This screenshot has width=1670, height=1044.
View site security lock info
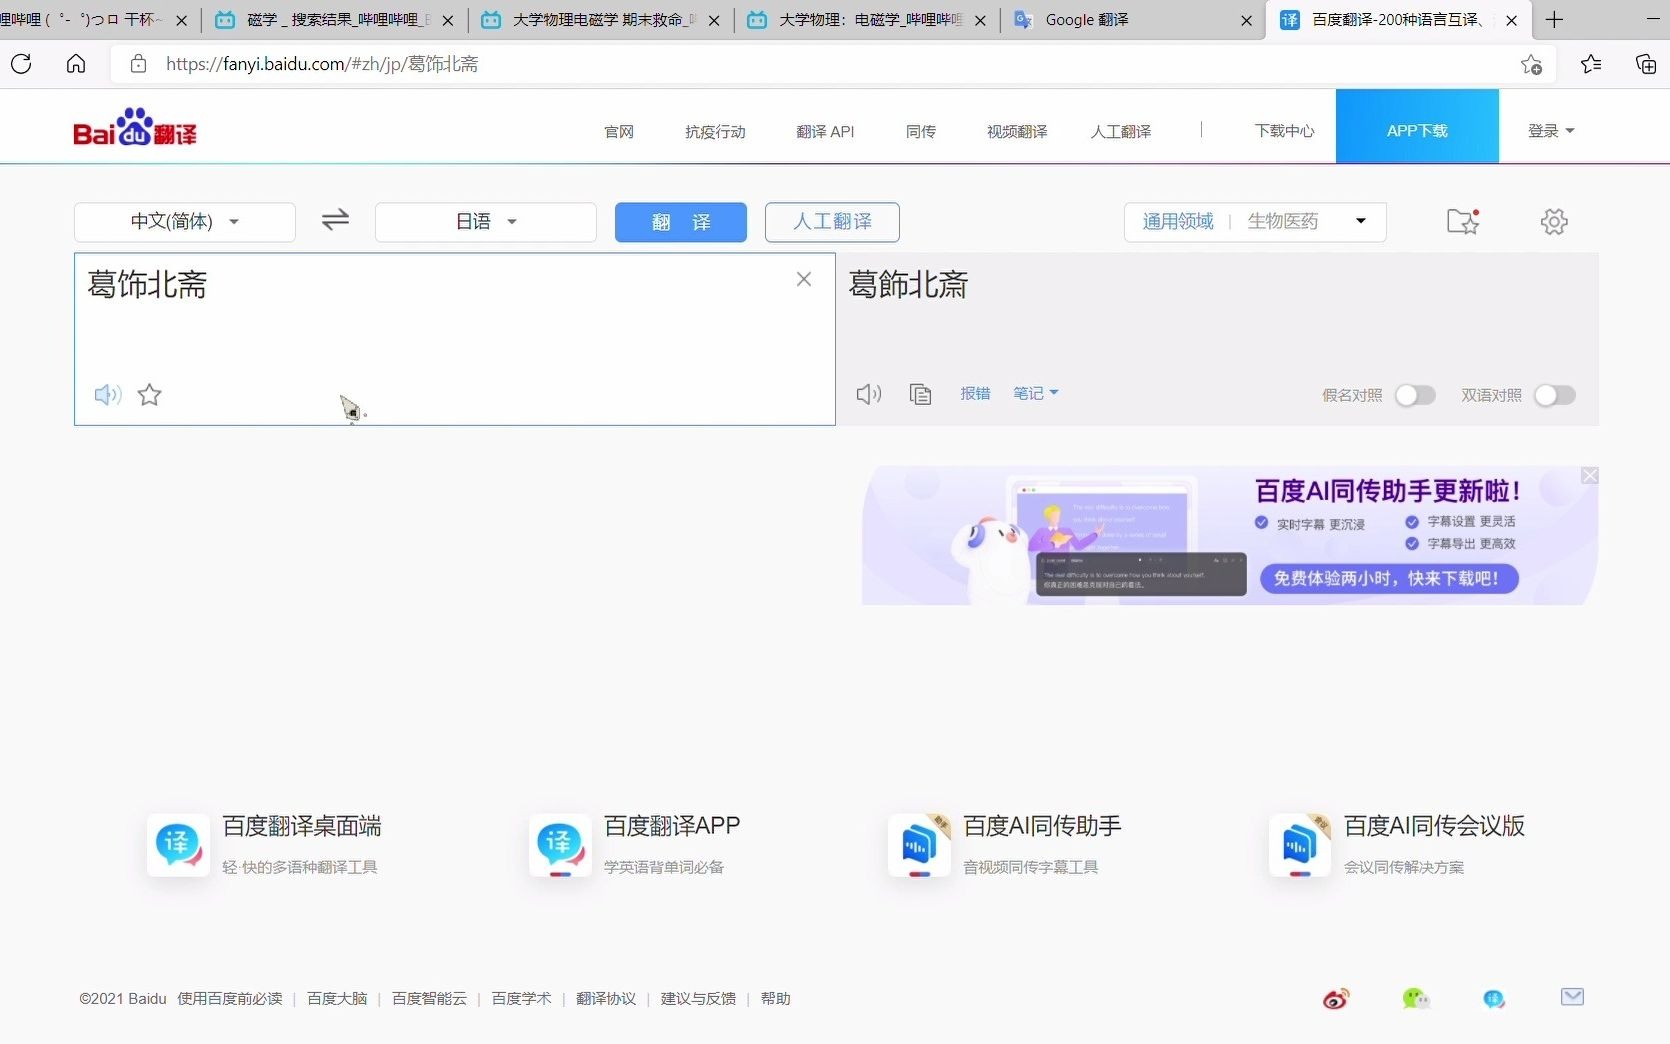[x=139, y=64]
